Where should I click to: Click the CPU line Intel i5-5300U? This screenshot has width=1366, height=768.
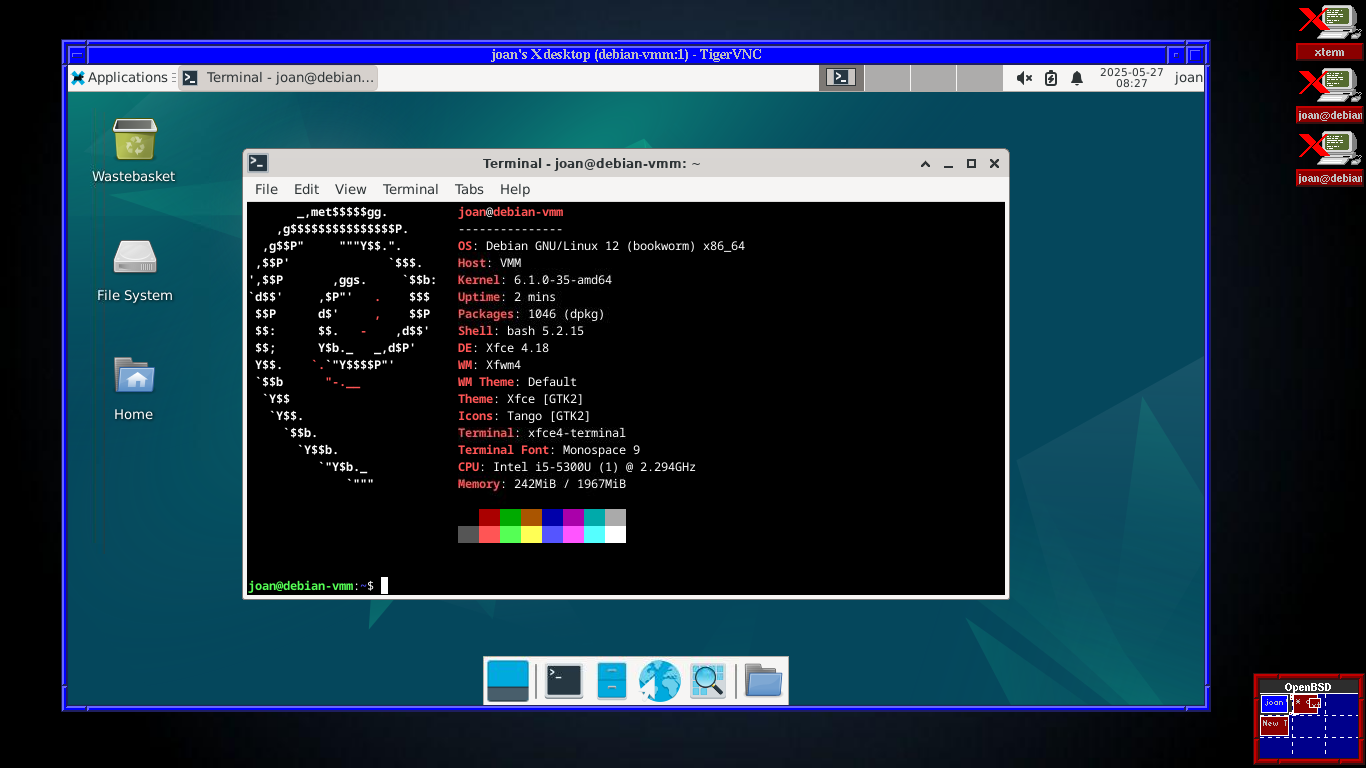(577, 467)
